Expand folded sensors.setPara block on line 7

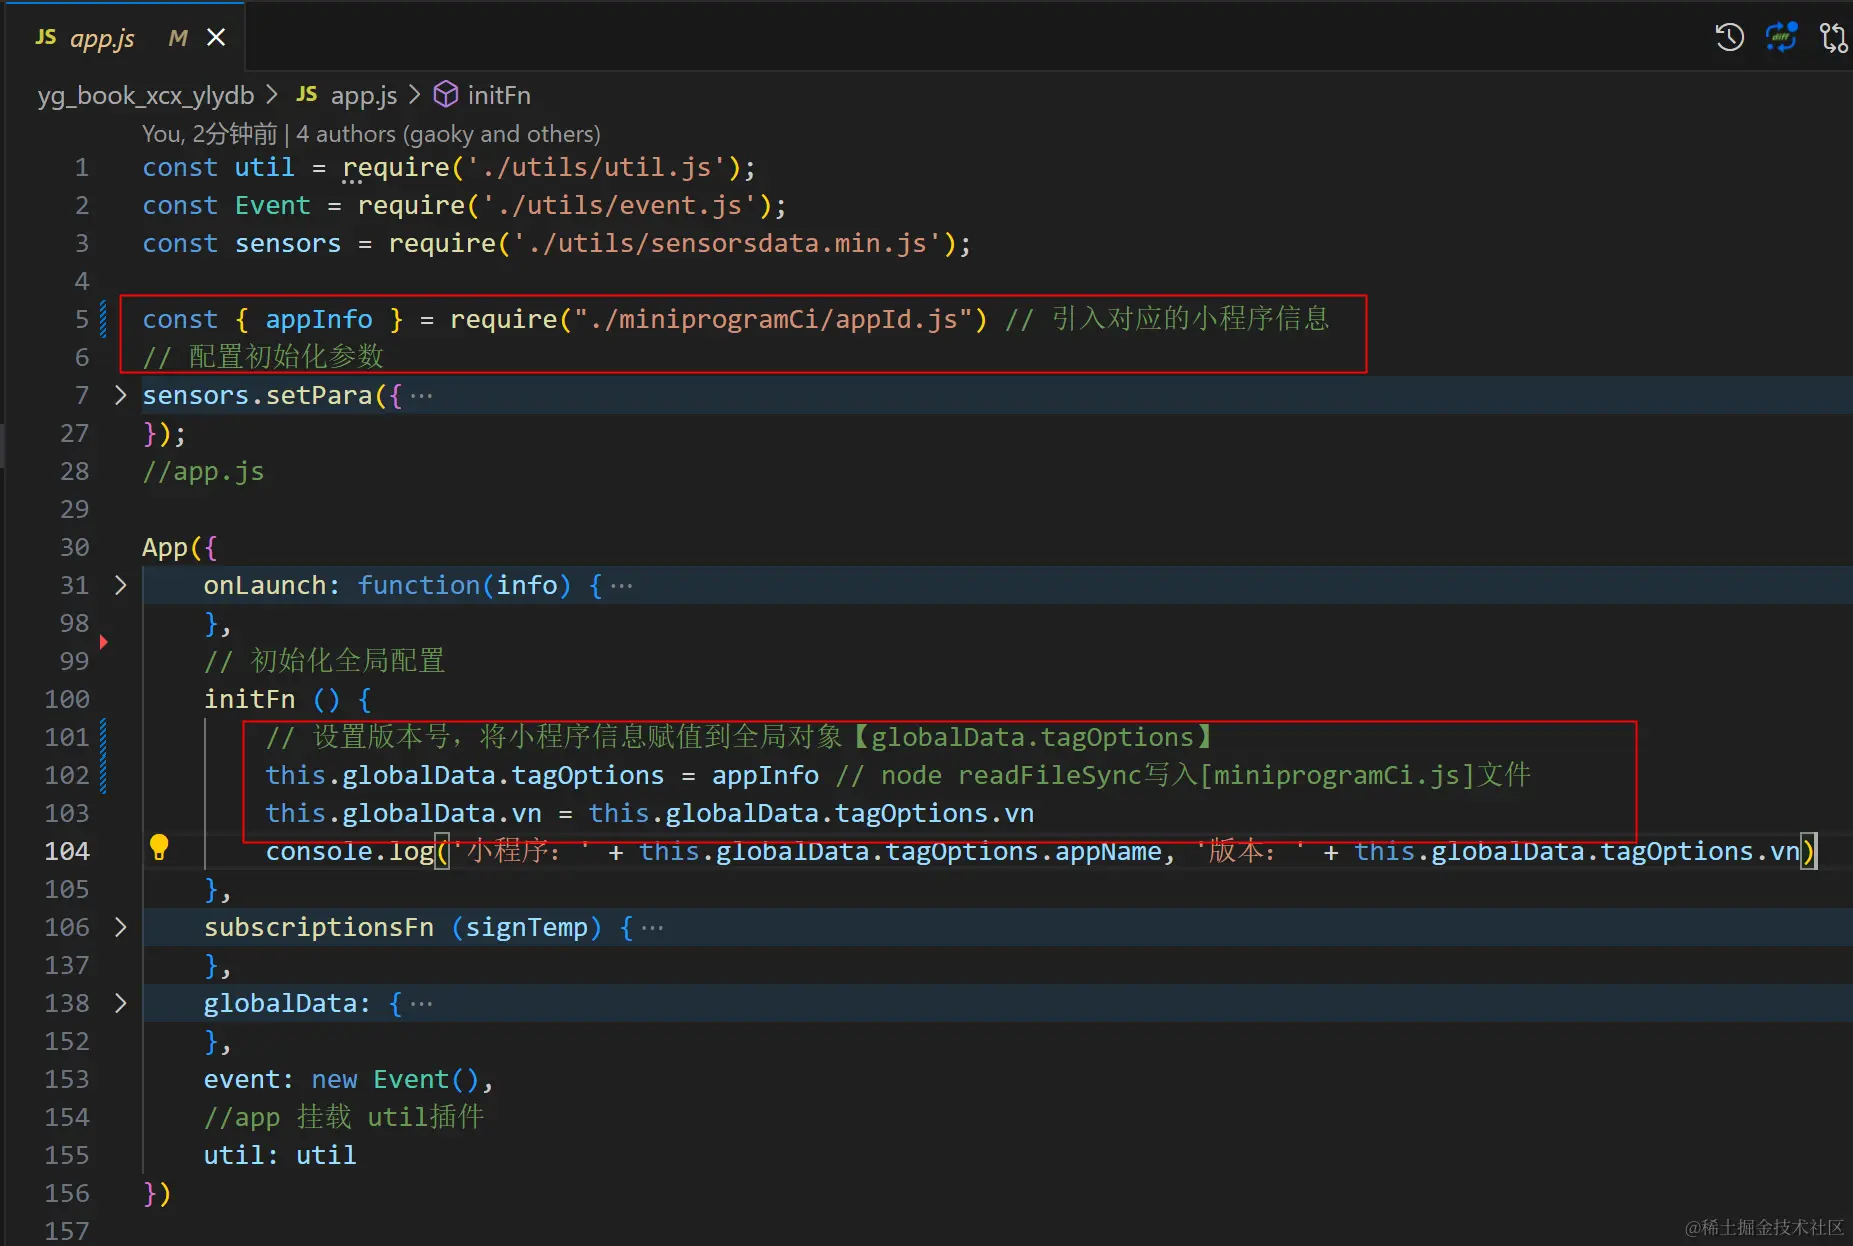tap(120, 395)
